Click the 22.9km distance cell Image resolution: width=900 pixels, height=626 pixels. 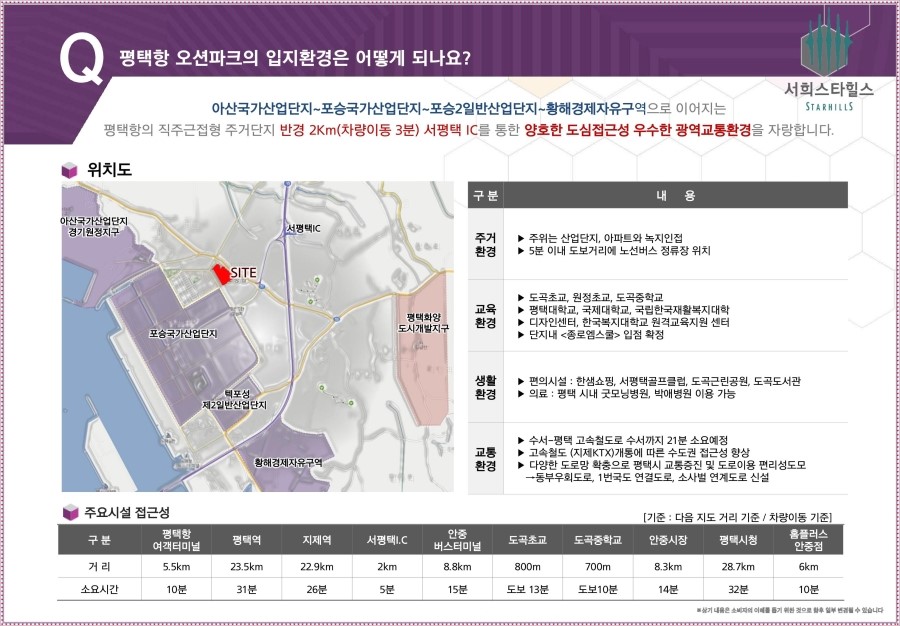[x=317, y=567]
